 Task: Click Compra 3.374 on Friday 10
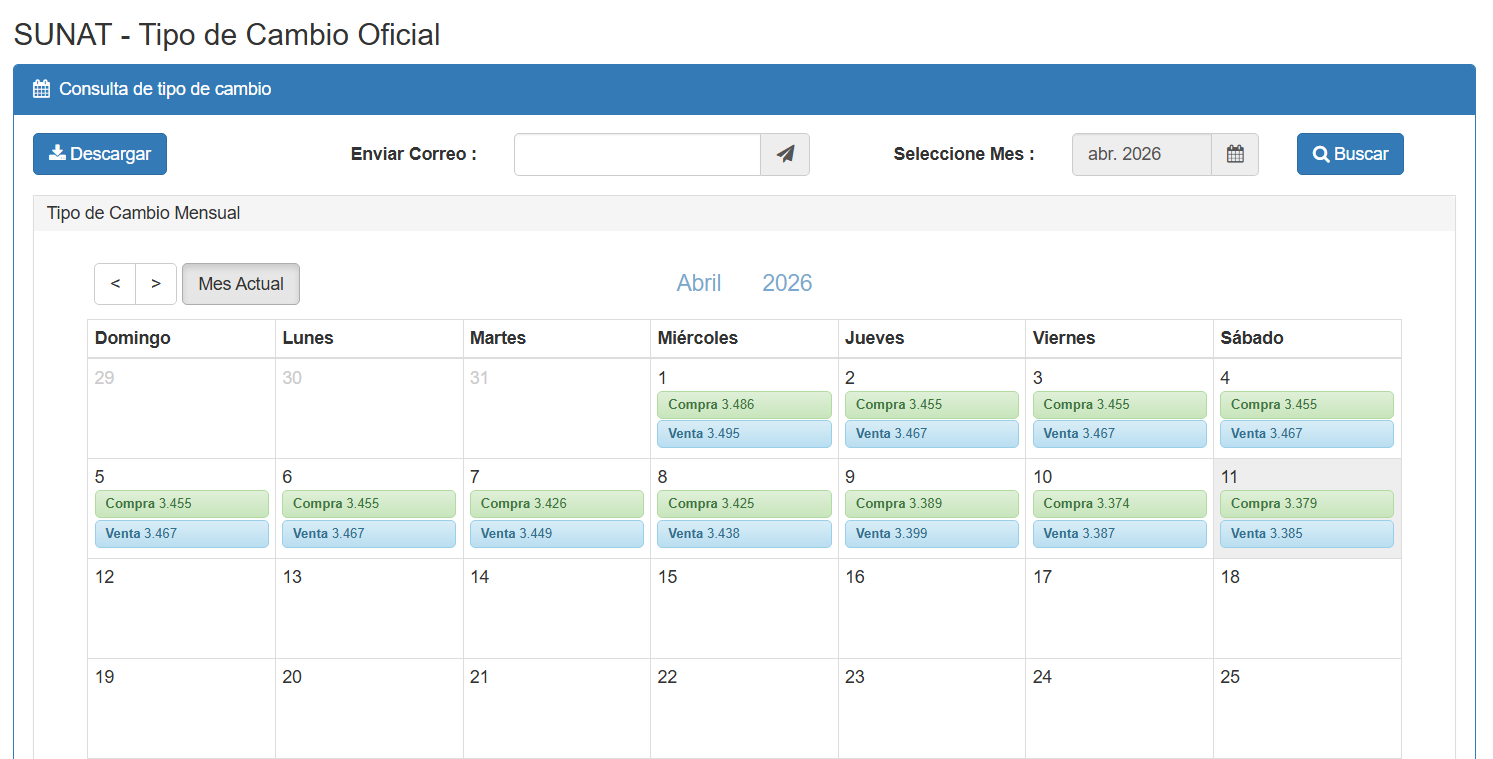pos(1119,504)
